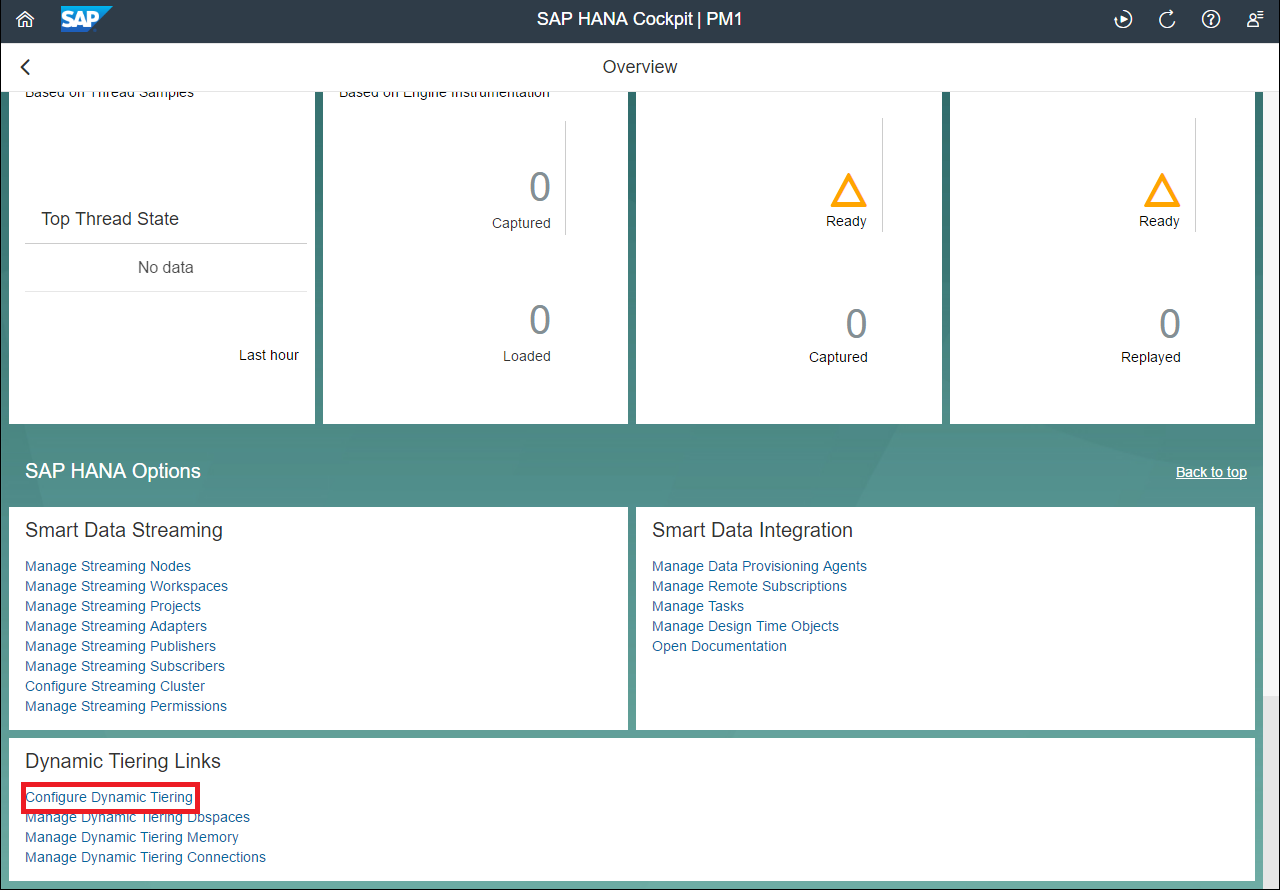This screenshot has height=890, width=1280.
Task: Click the 0 Replayed value
Action: (1169, 324)
